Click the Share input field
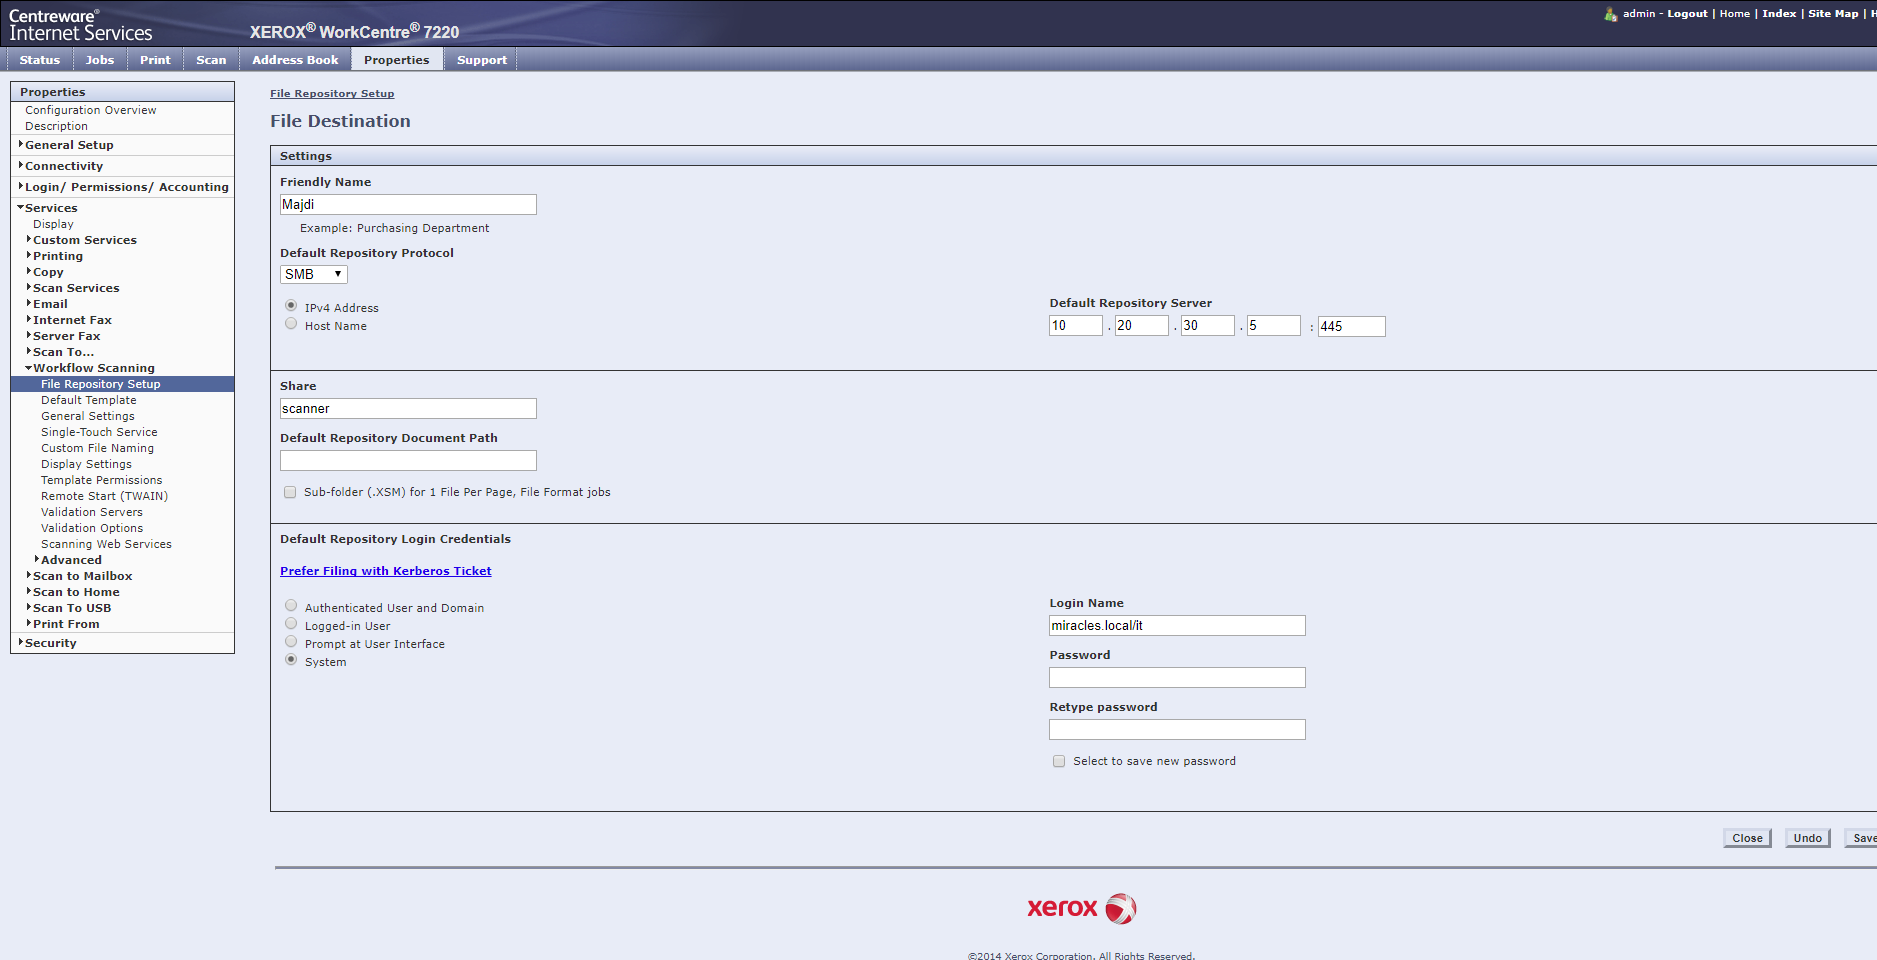The height and width of the screenshot is (960, 1877). tap(408, 409)
